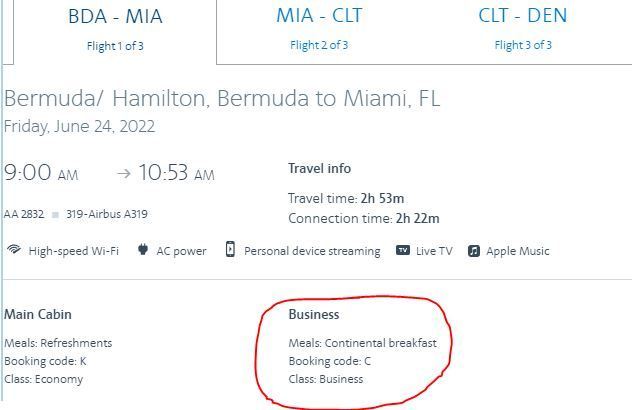Click the high-speed Wi-Fi icon
Image resolution: width=632 pixels, height=410 pixels.
click(x=14, y=250)
